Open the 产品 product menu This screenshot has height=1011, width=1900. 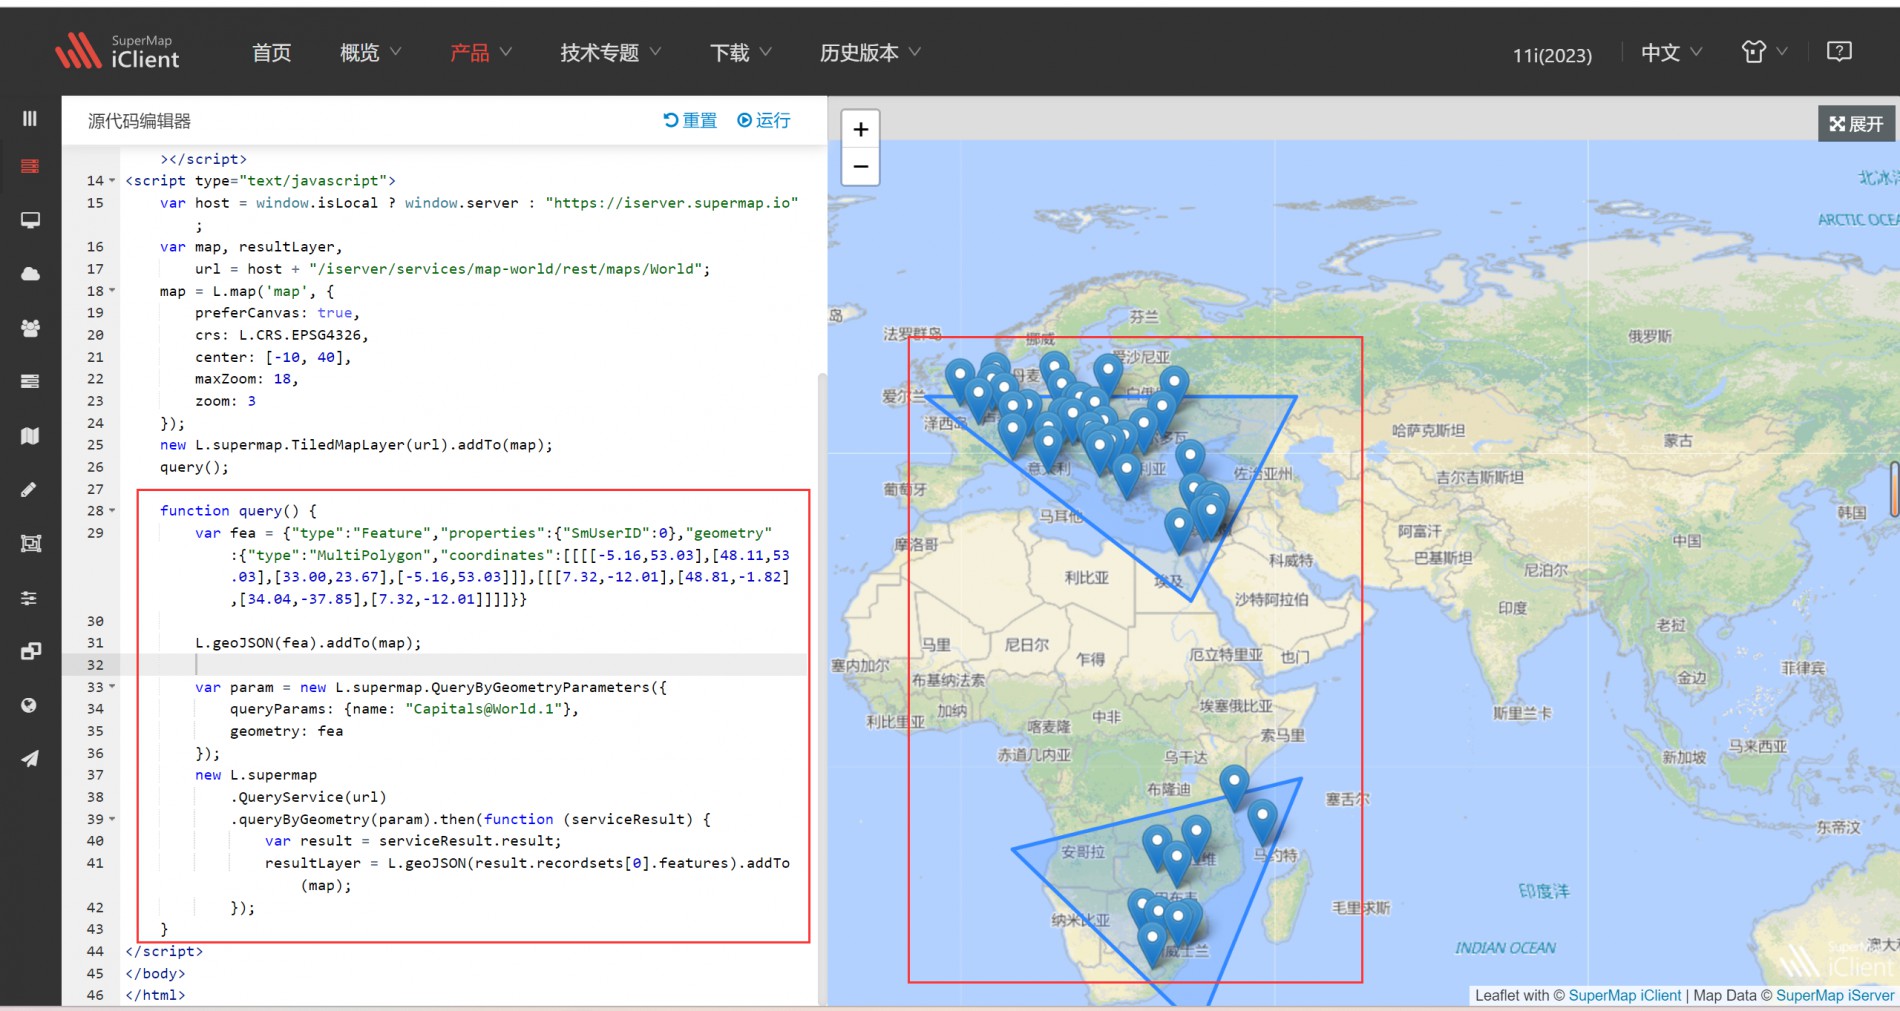(480, 53)
